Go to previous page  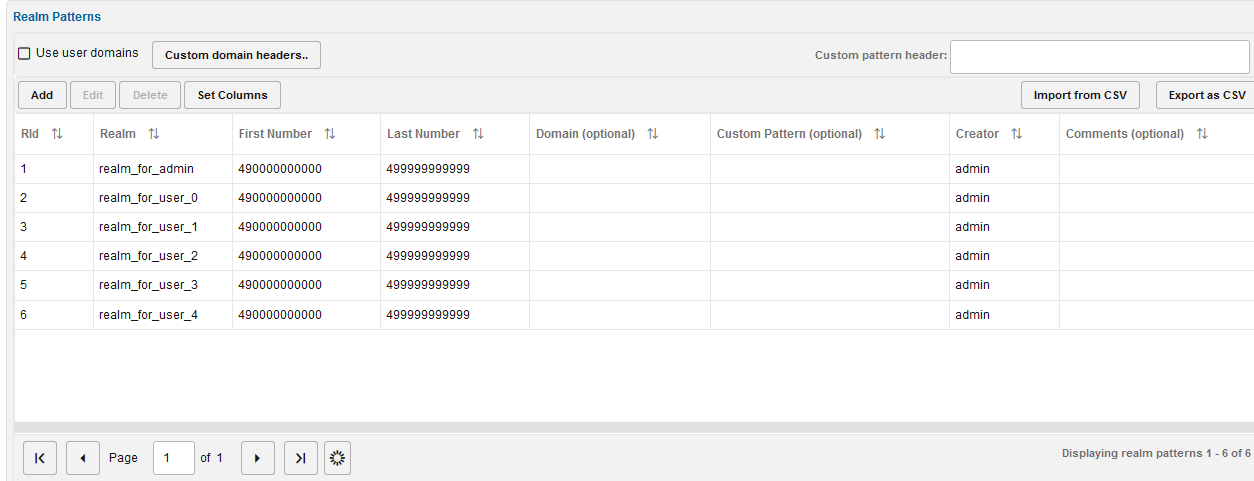click(83, 458)
